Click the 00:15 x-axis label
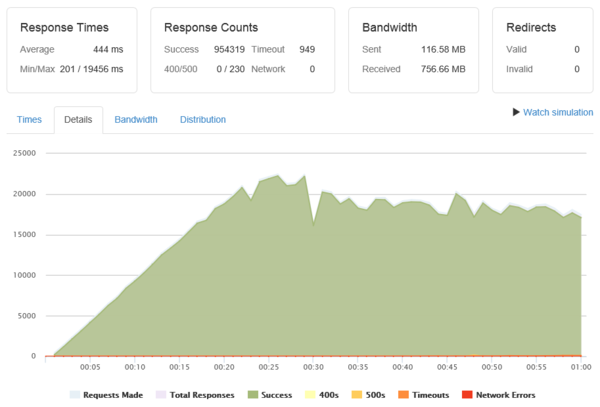 (x=179, y=367)
